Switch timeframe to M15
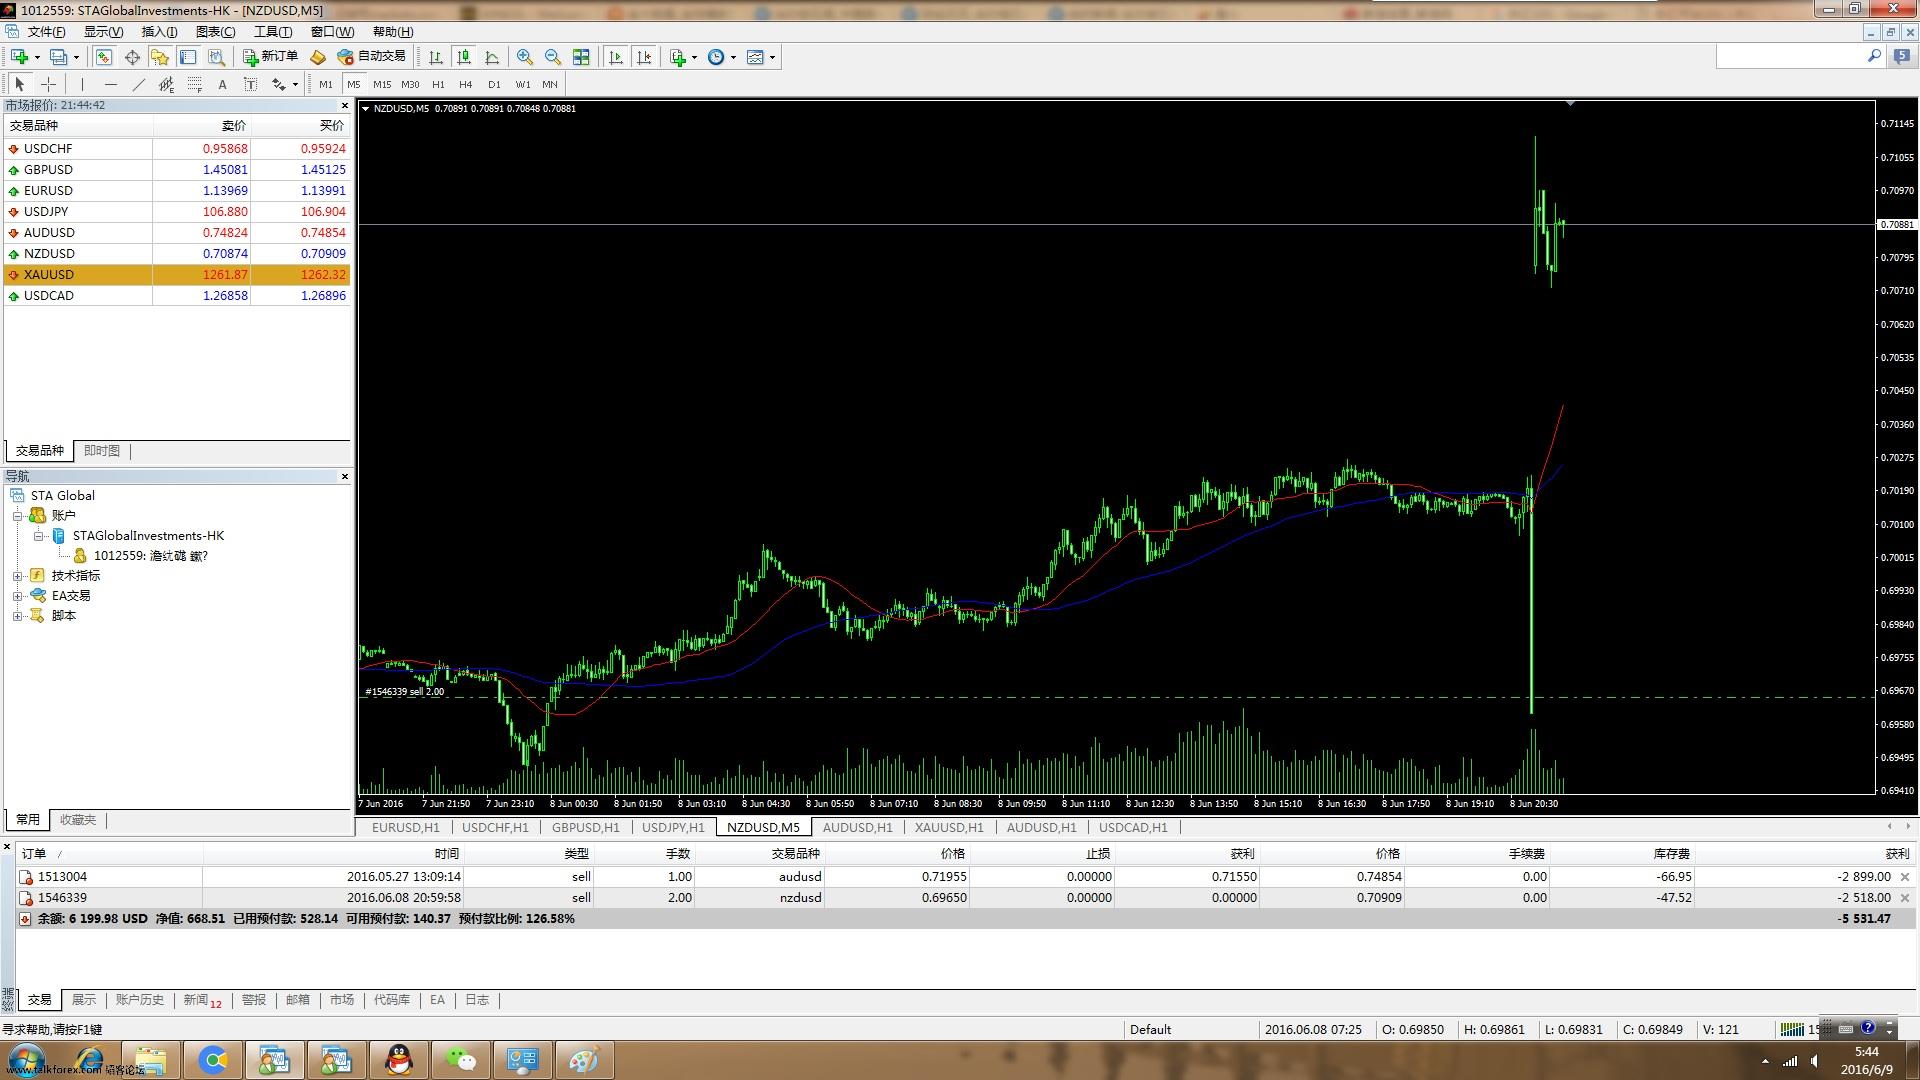The image size is (1920, 1080). [x=382, y=84]
